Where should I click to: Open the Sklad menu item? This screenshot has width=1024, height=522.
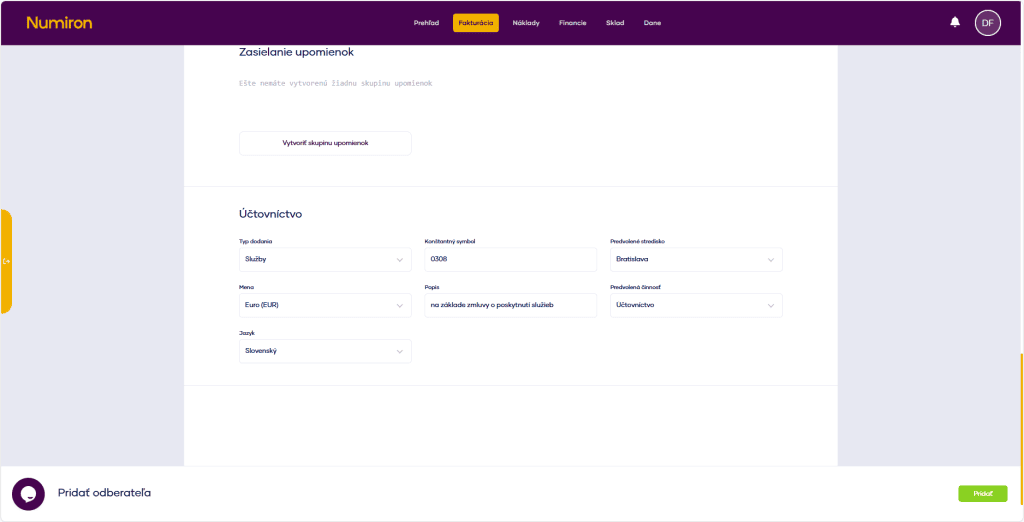615,23
